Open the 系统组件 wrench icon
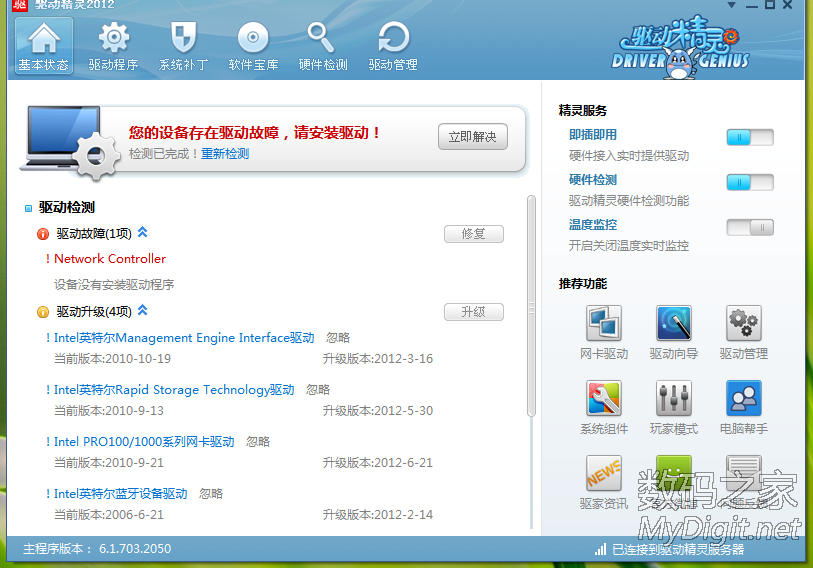This screenshot has width=813, height=568. pyautogui.click(x=604, y=398)
